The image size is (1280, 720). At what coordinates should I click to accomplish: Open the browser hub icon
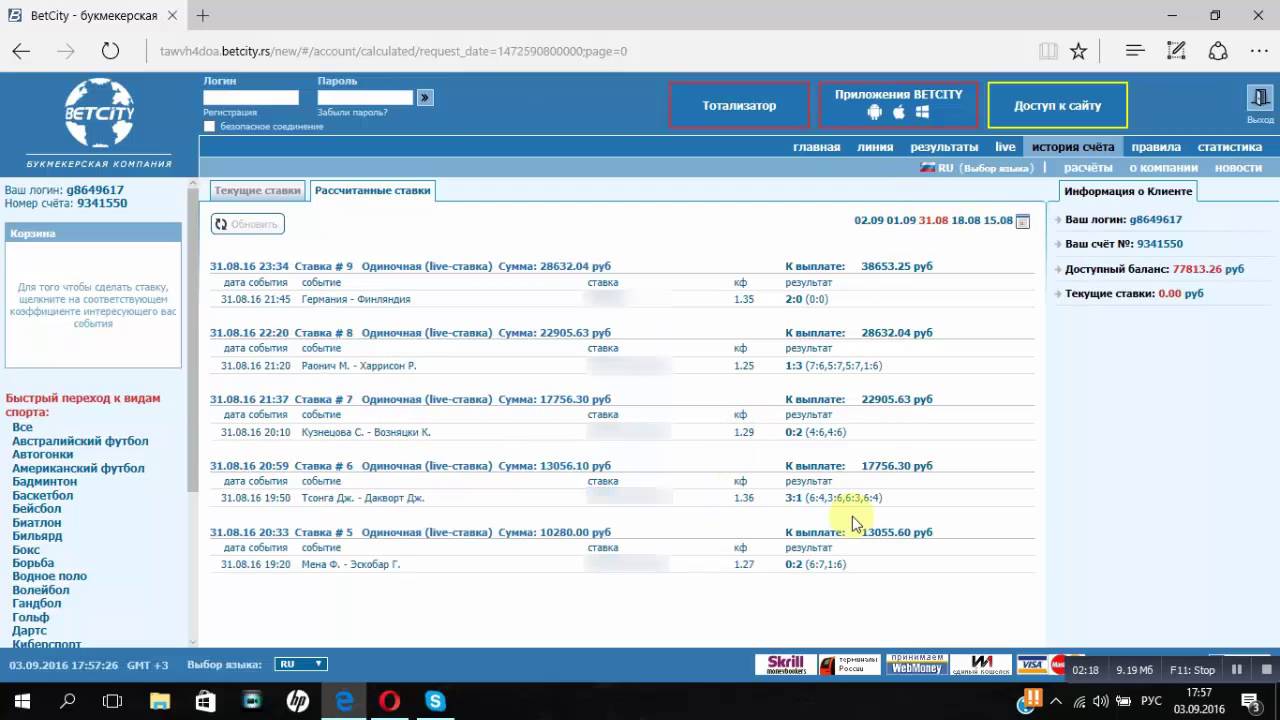pos(1134,50)
